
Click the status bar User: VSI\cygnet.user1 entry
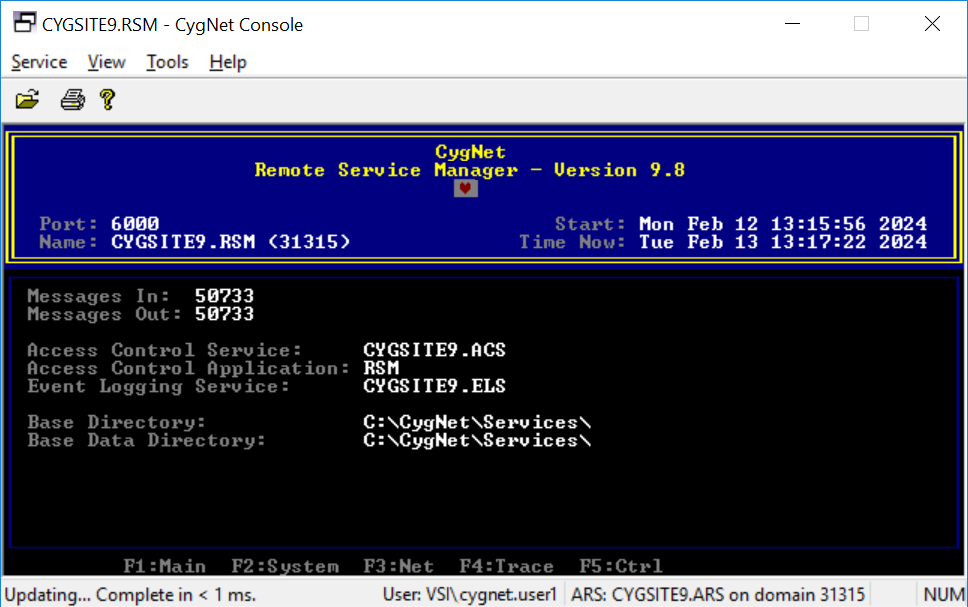(x=470, y=595)
